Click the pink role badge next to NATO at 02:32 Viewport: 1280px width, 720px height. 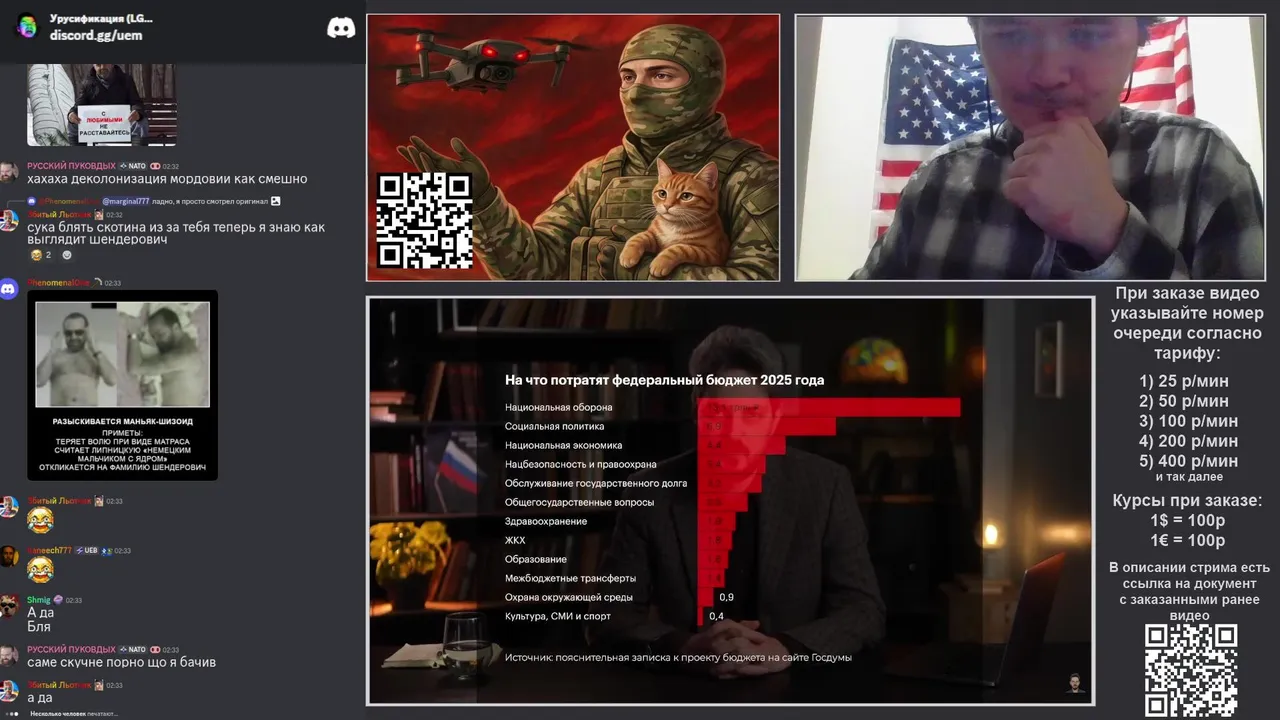tap(155, 166)
